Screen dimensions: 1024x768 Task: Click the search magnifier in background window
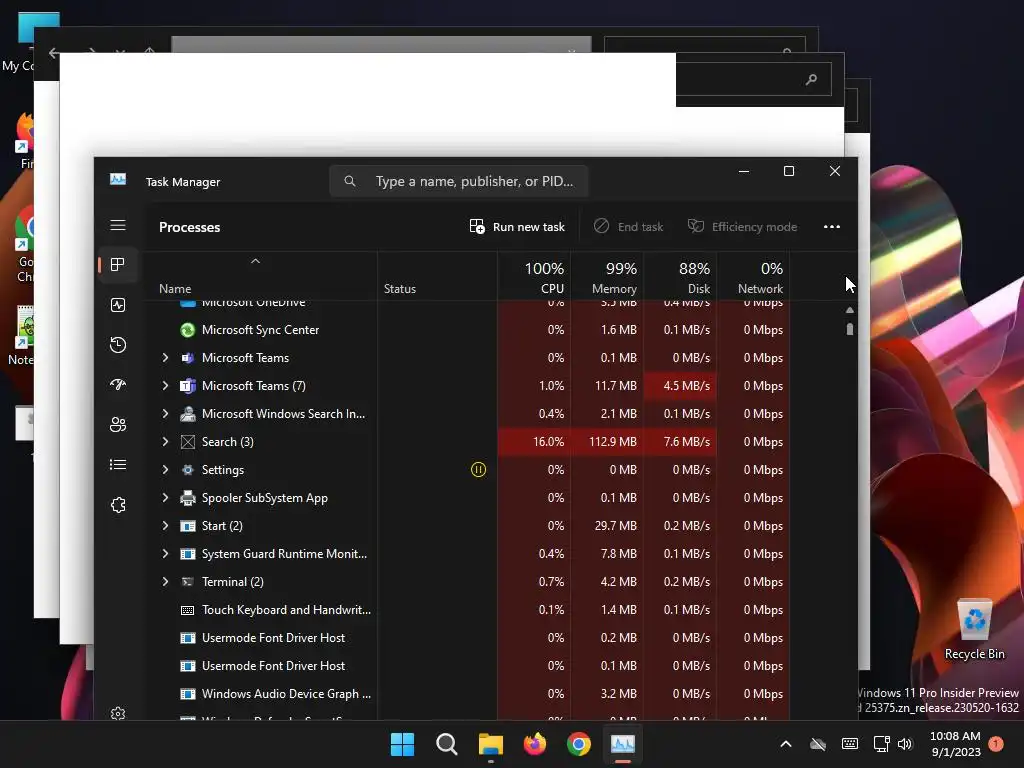point(811,80)
